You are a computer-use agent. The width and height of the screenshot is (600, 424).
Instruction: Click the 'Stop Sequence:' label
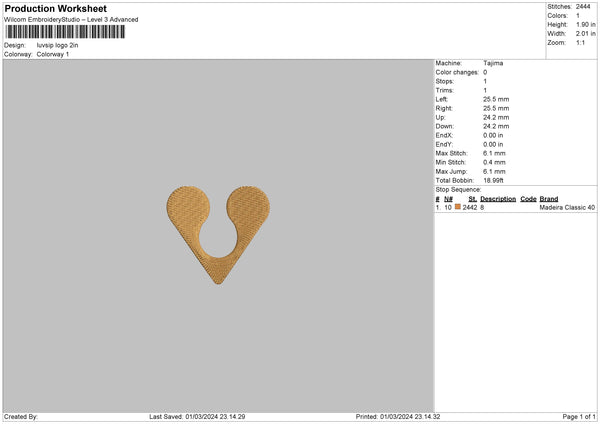pos(458,189)
